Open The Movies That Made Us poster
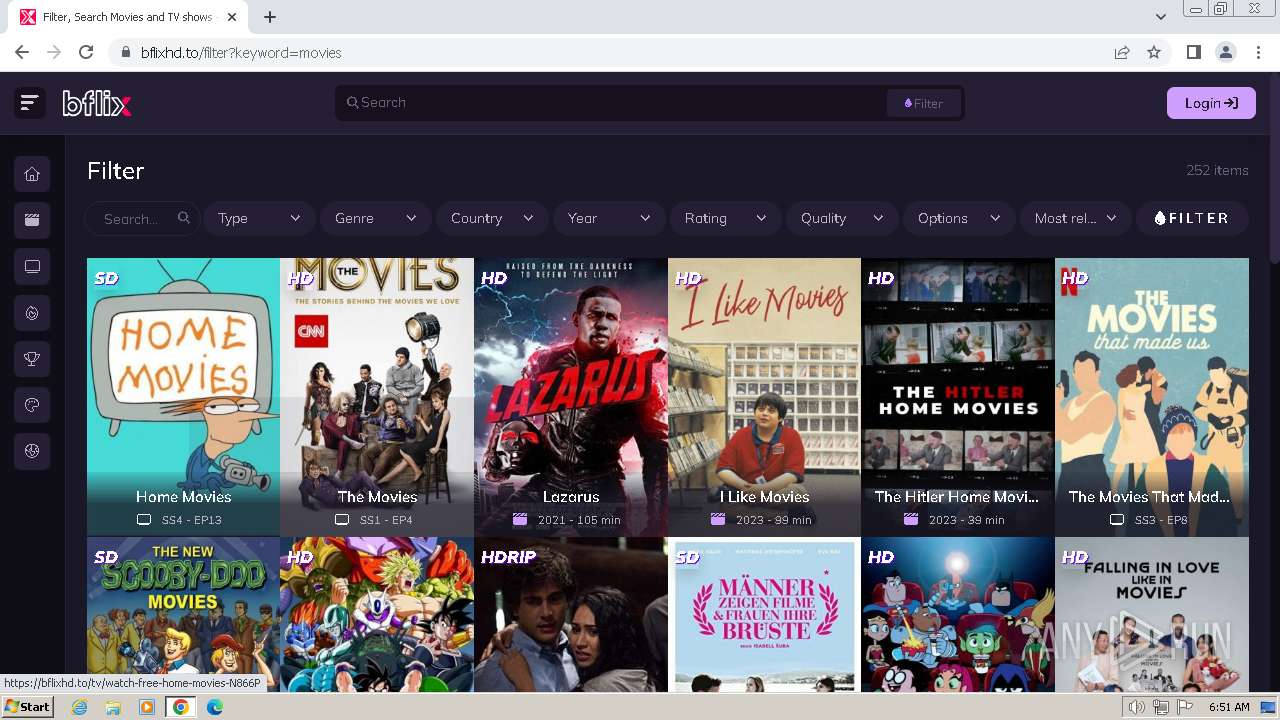The width and height of the screenshot is (1280, 720). 1152,397
